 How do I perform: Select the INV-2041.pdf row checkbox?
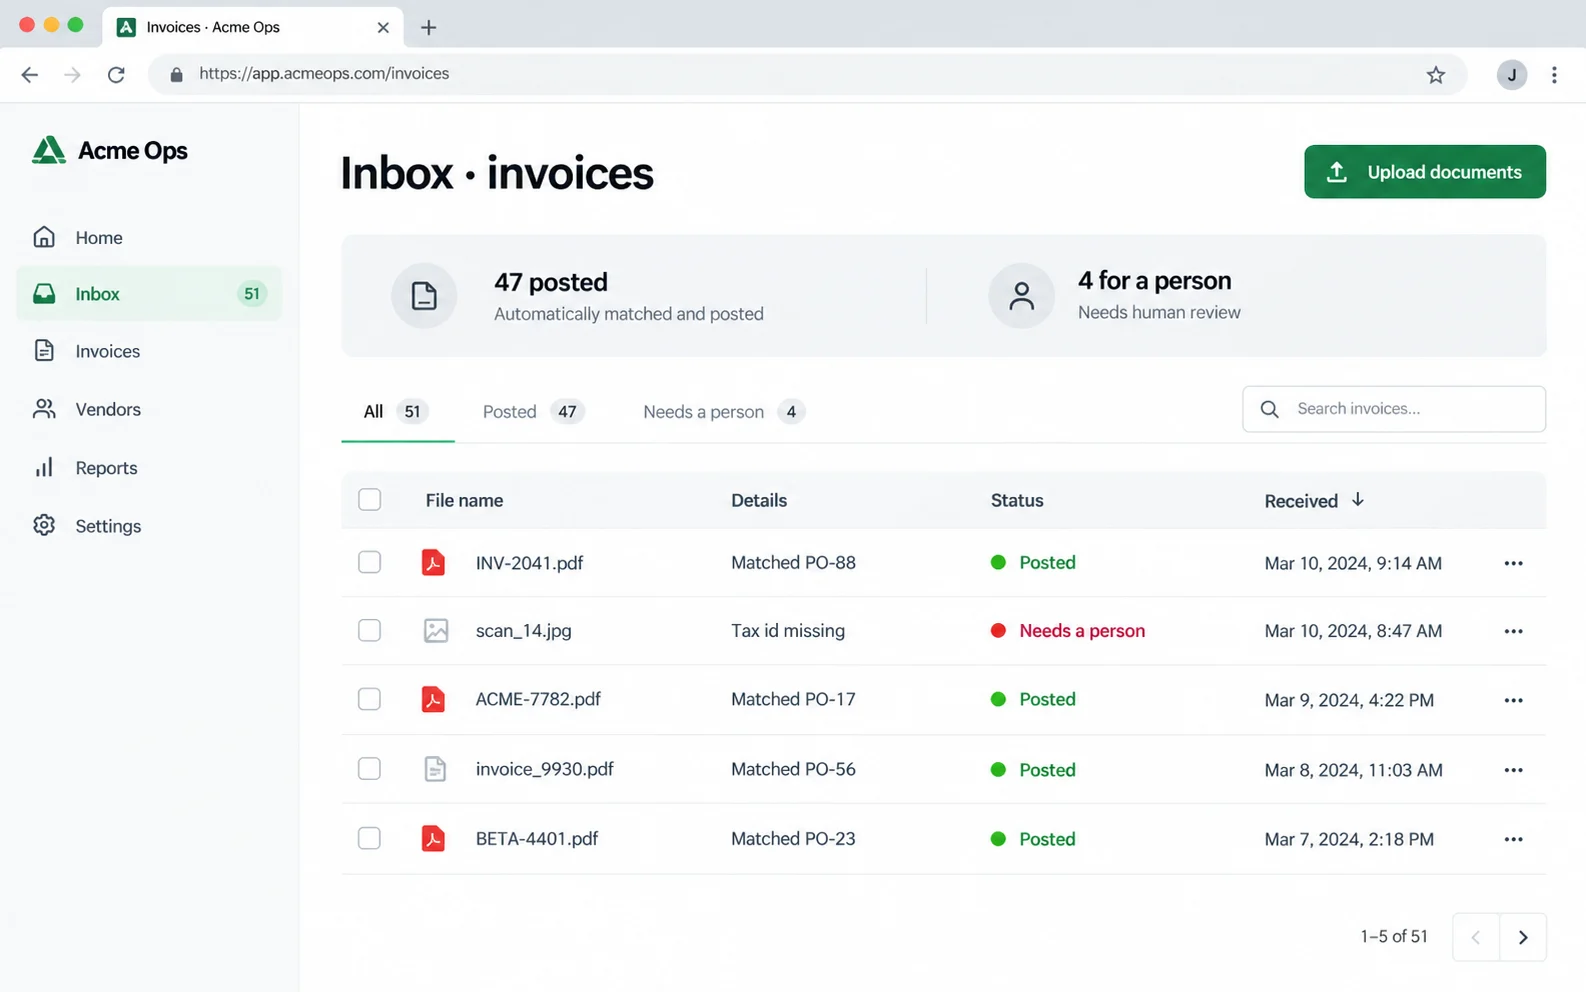pyautogui.click(x=370, y=562)
